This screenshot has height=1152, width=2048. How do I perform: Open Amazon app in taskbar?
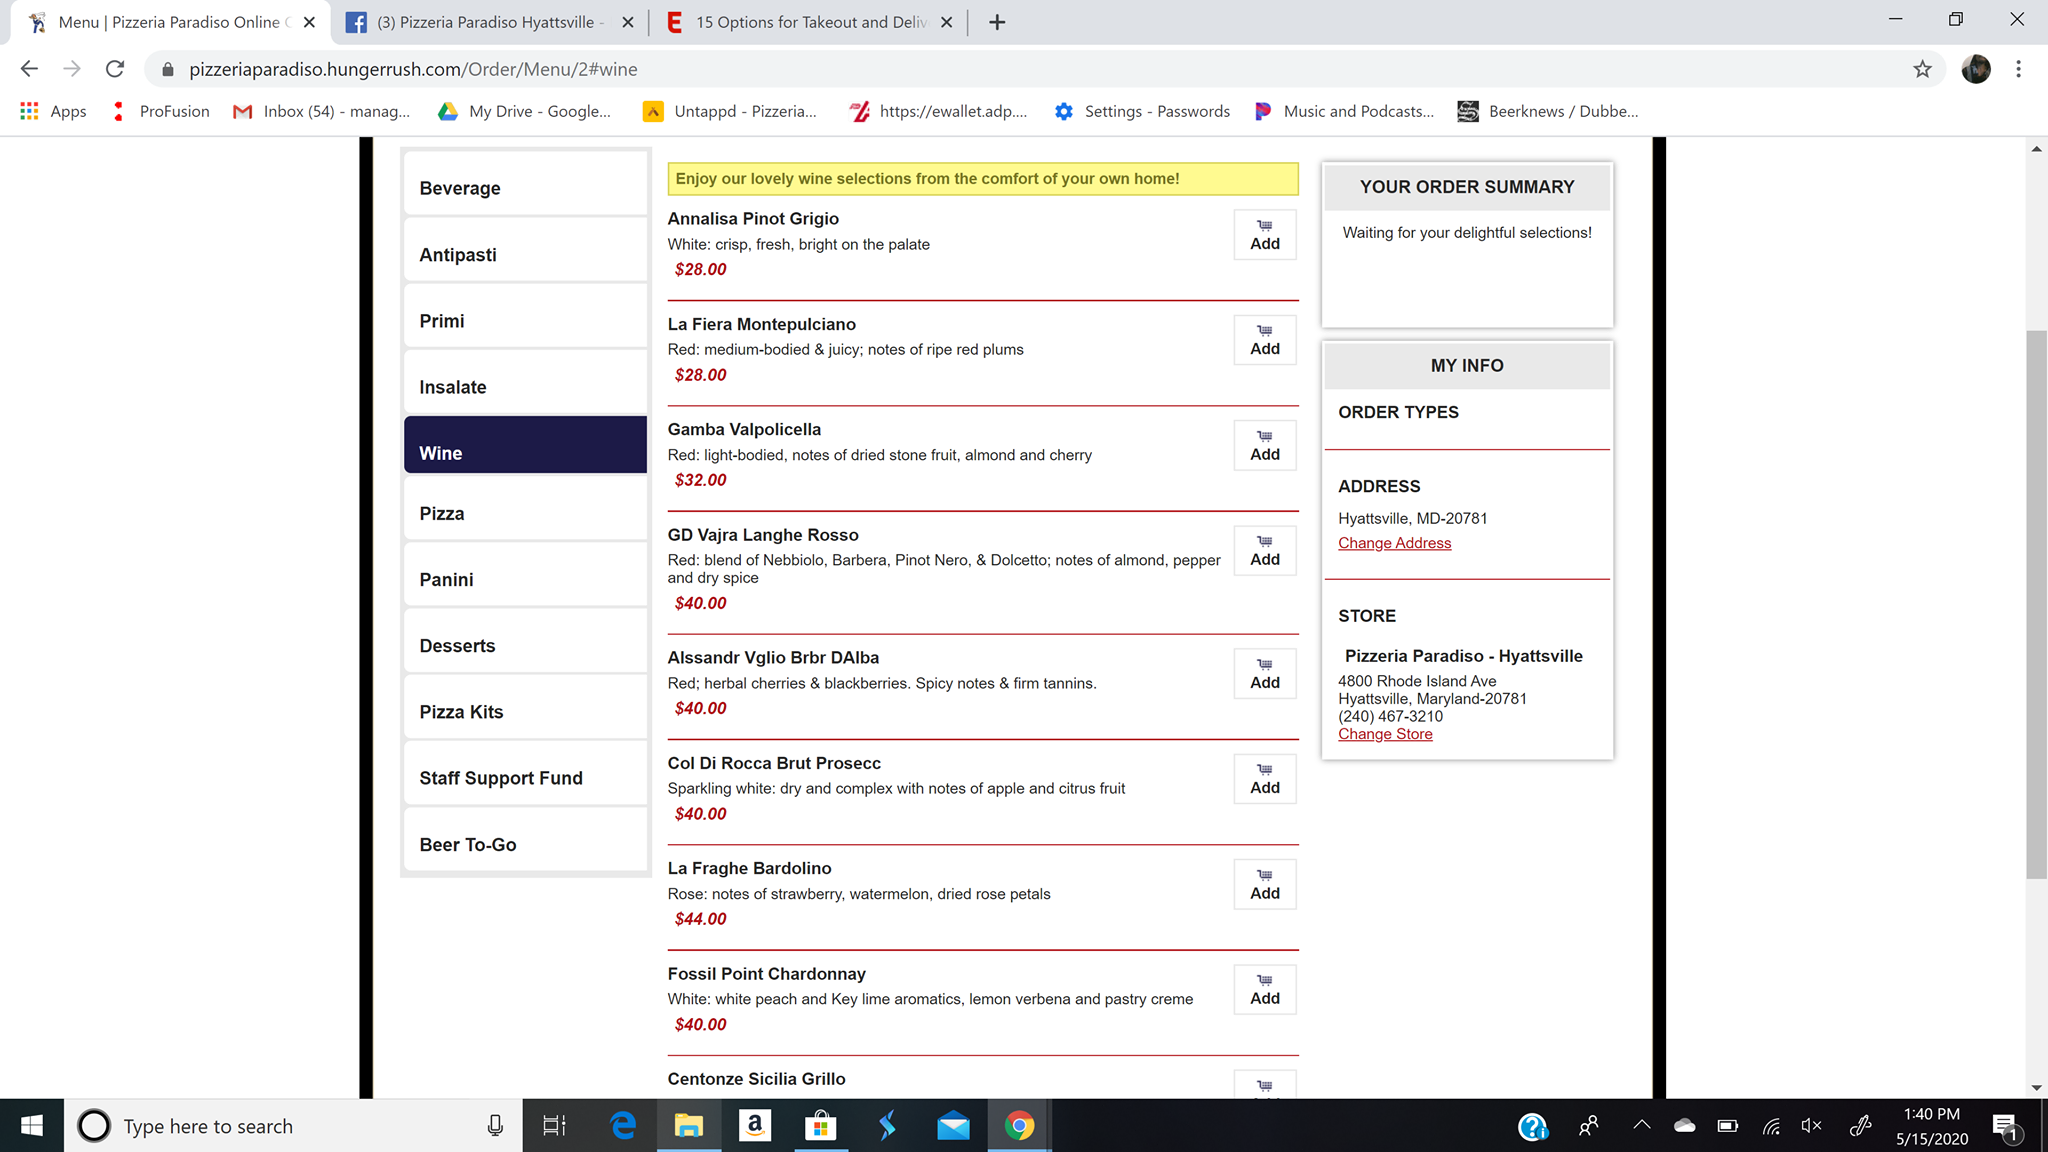[755, 1126]
